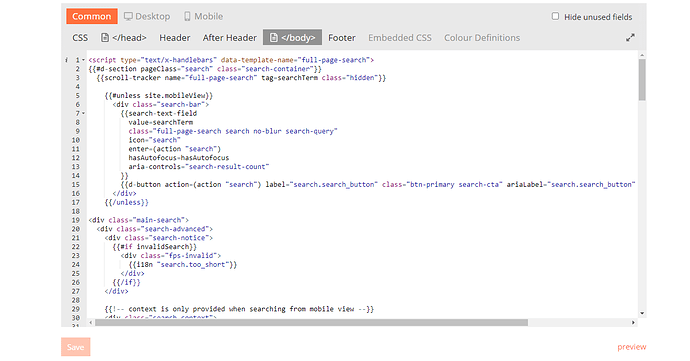Click the document icon beside </head>
The width and height of the screenshot is (690, 361).
coord(105,38)
